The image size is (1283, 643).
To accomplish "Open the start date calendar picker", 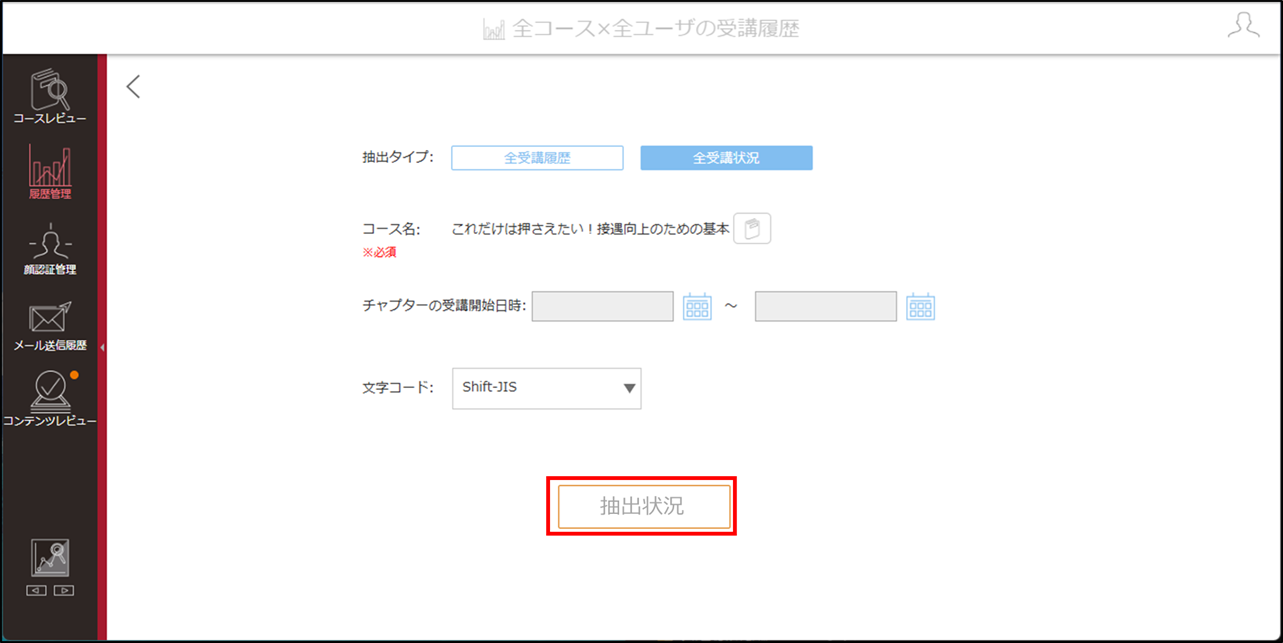I will [697, 306].
